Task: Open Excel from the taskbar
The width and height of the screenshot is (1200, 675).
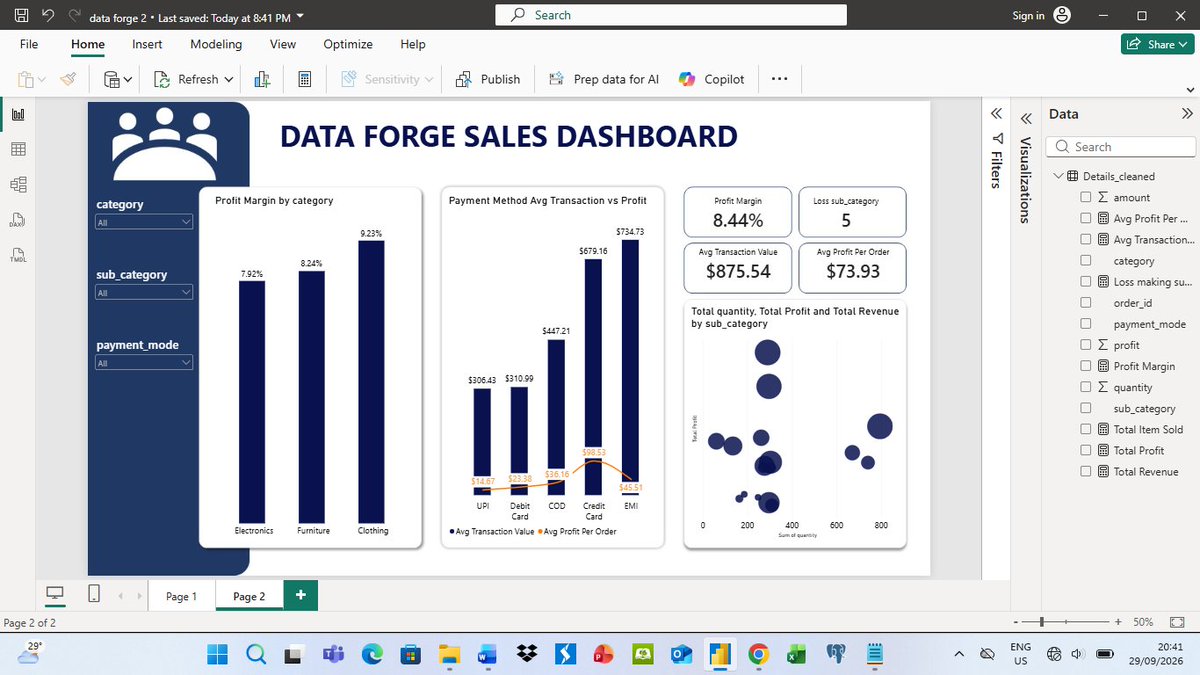Action: click(797, 655)
